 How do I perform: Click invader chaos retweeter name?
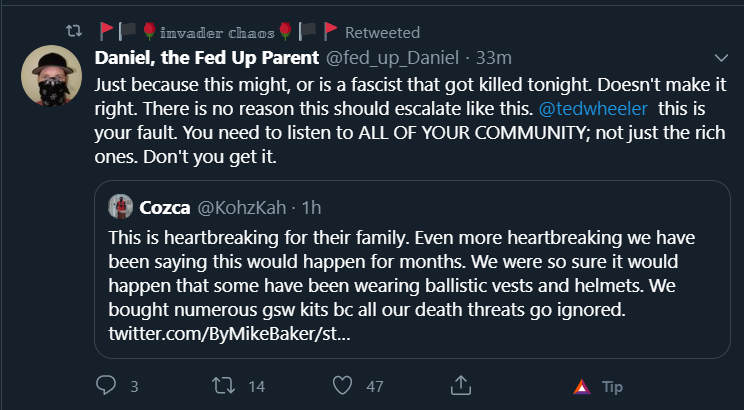(218, 32)
